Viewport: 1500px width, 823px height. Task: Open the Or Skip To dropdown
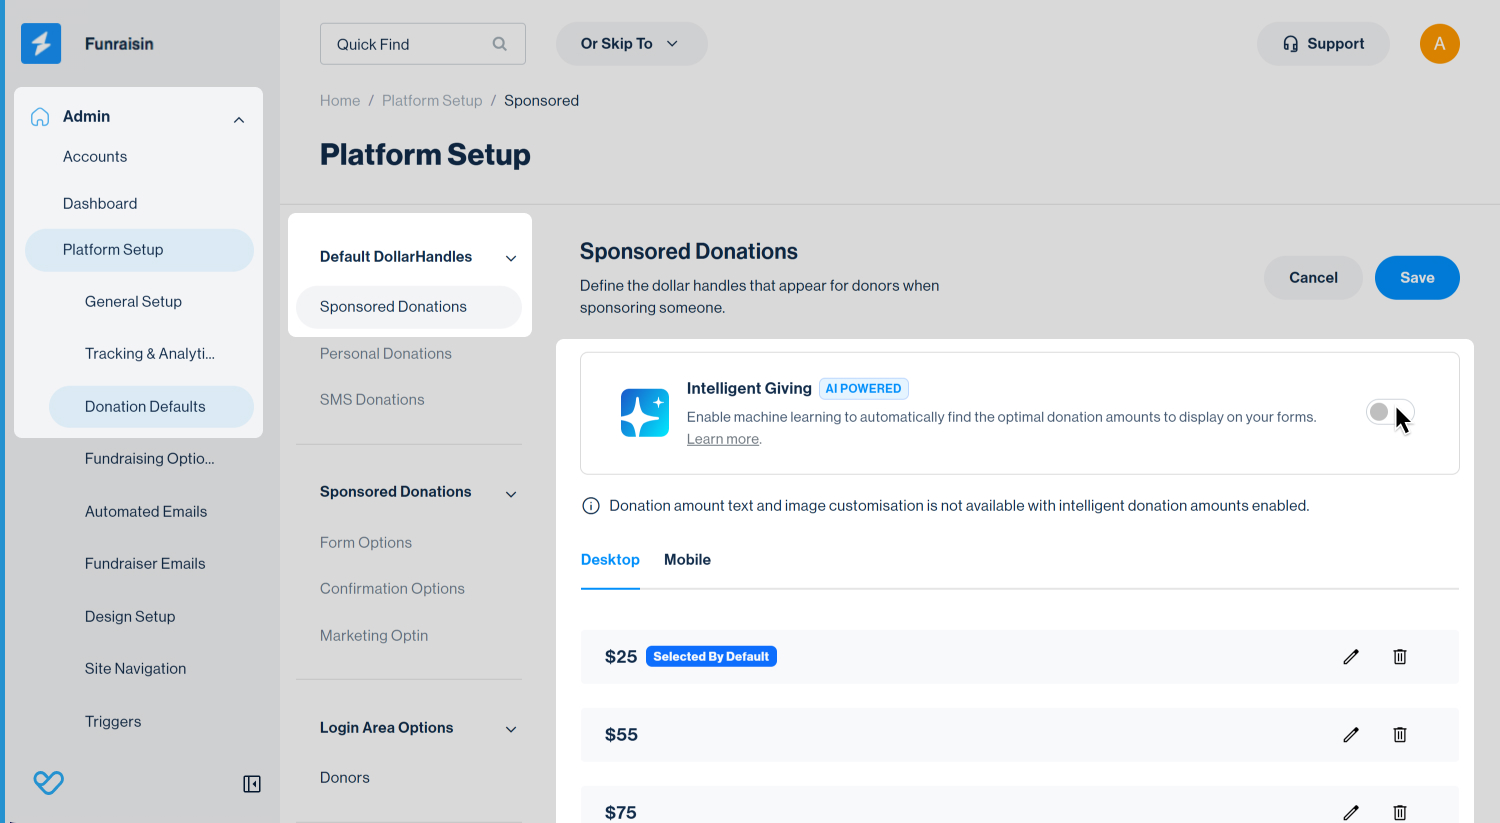[631, 44]
